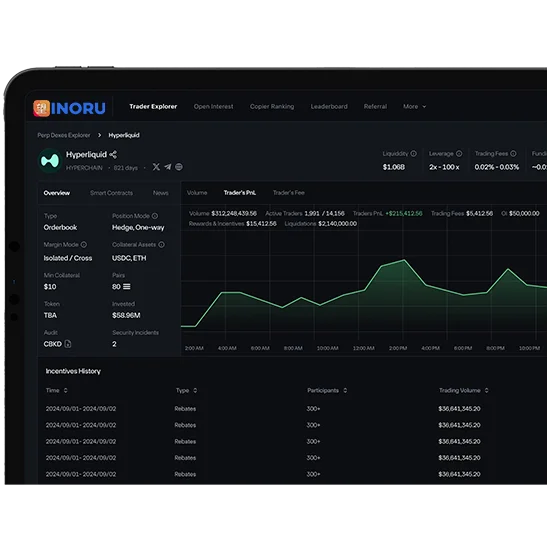Show Collateral Assets info icon
Screen dimensions: 550x550
pyautogui.click(x=161, y=244)
